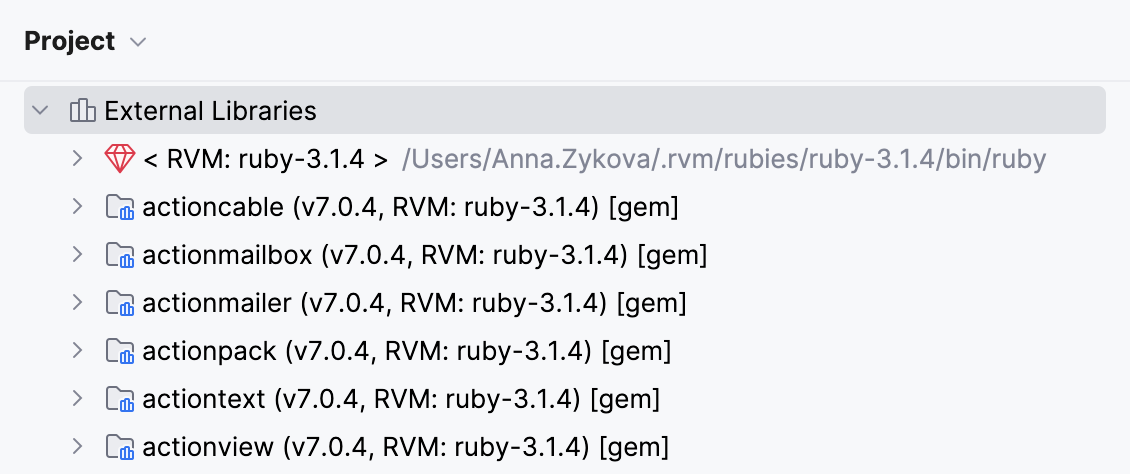The width and height of the screenshot is (1130, 474).
Task: Select the External Libraries tree row
Action: point(211,111)
